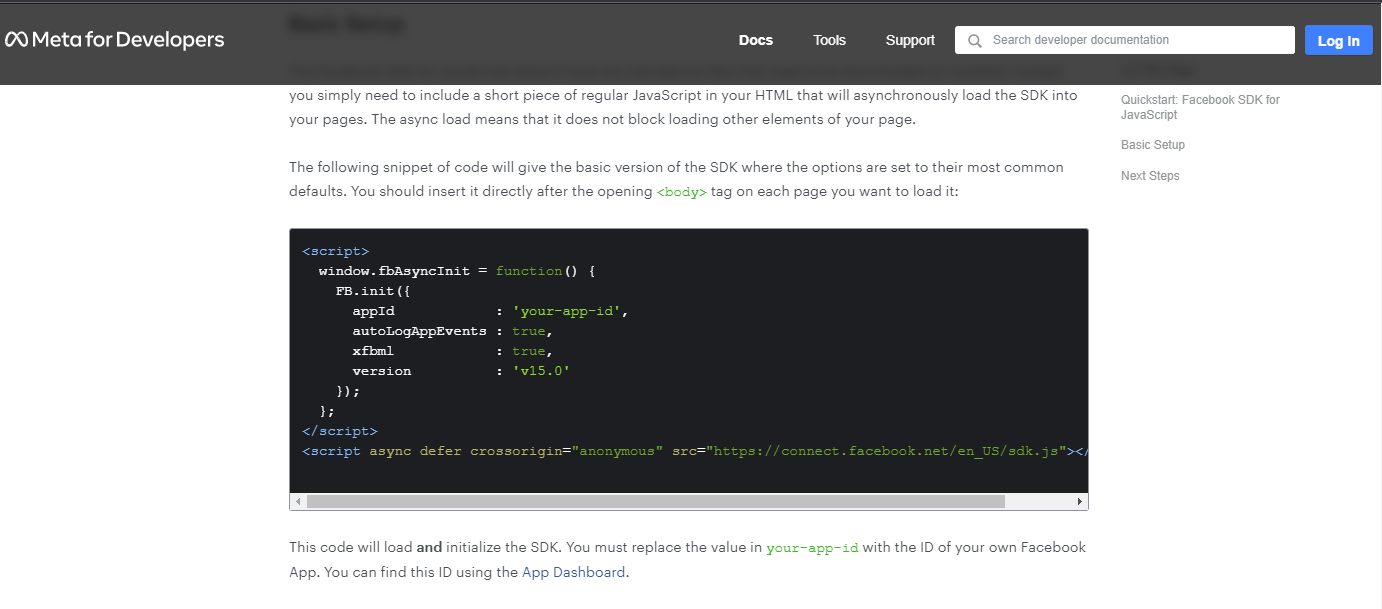Click the search magnifier icon
The image size is (1382, 609).
(x=975, y=41)
